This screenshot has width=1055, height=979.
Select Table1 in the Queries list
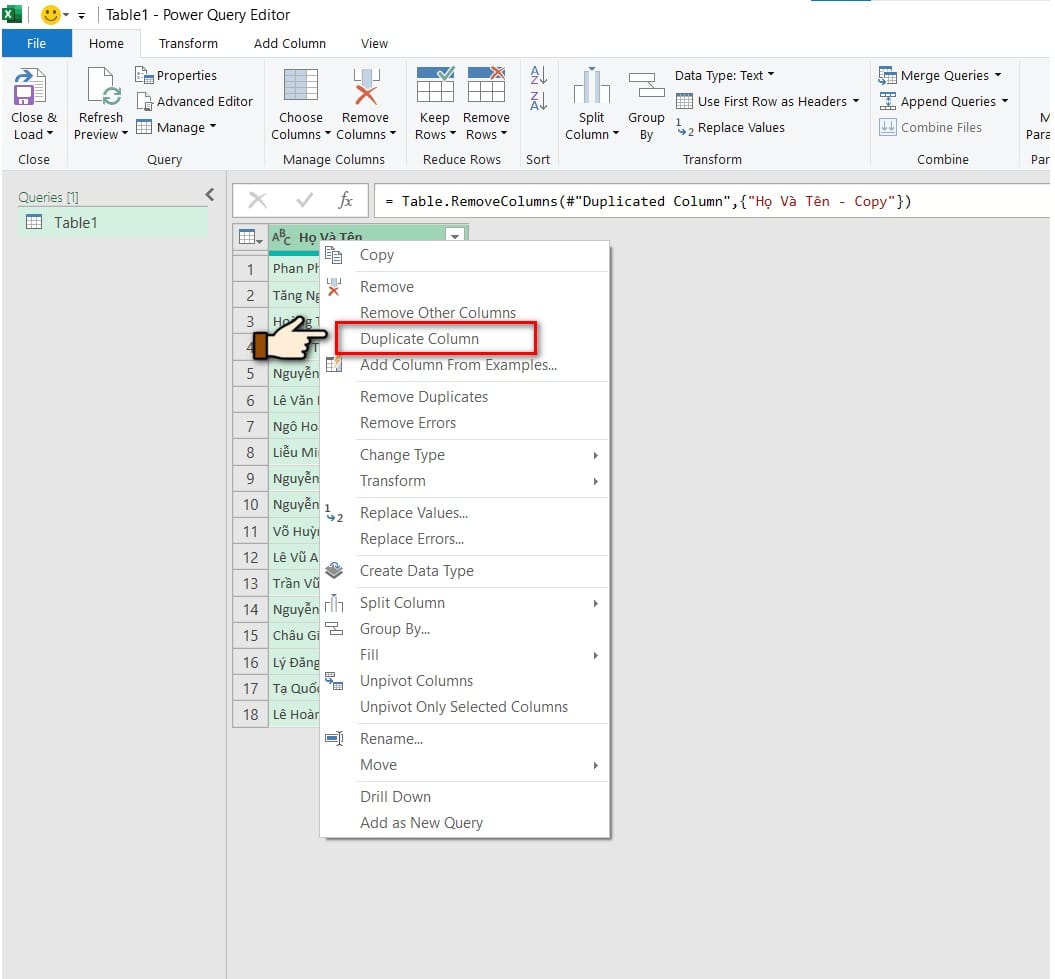coord(75,222)
